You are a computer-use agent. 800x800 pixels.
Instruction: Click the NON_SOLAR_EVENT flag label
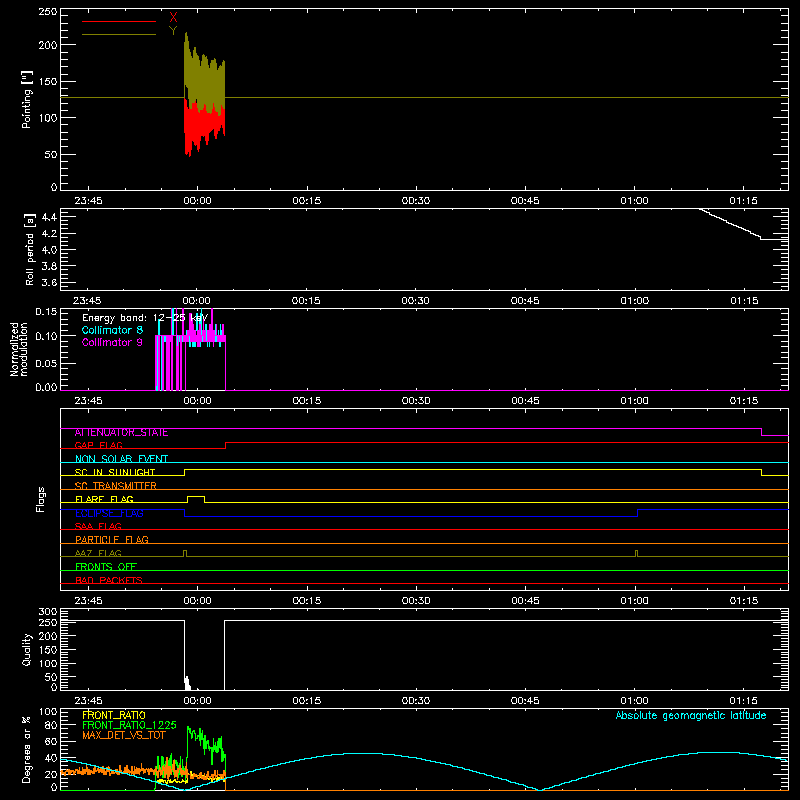pos(121,459)
